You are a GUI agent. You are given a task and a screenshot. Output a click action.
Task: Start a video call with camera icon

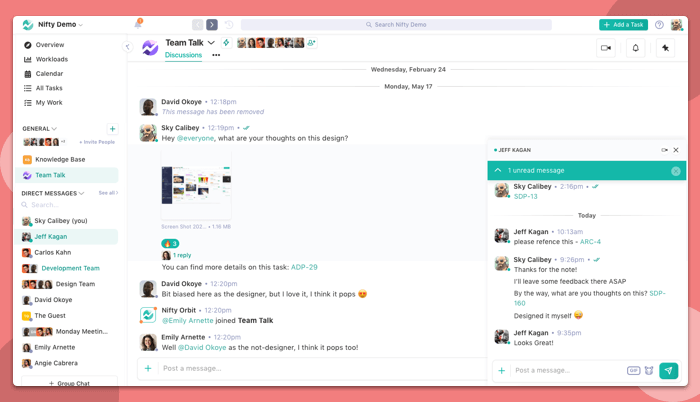[606, 48]
